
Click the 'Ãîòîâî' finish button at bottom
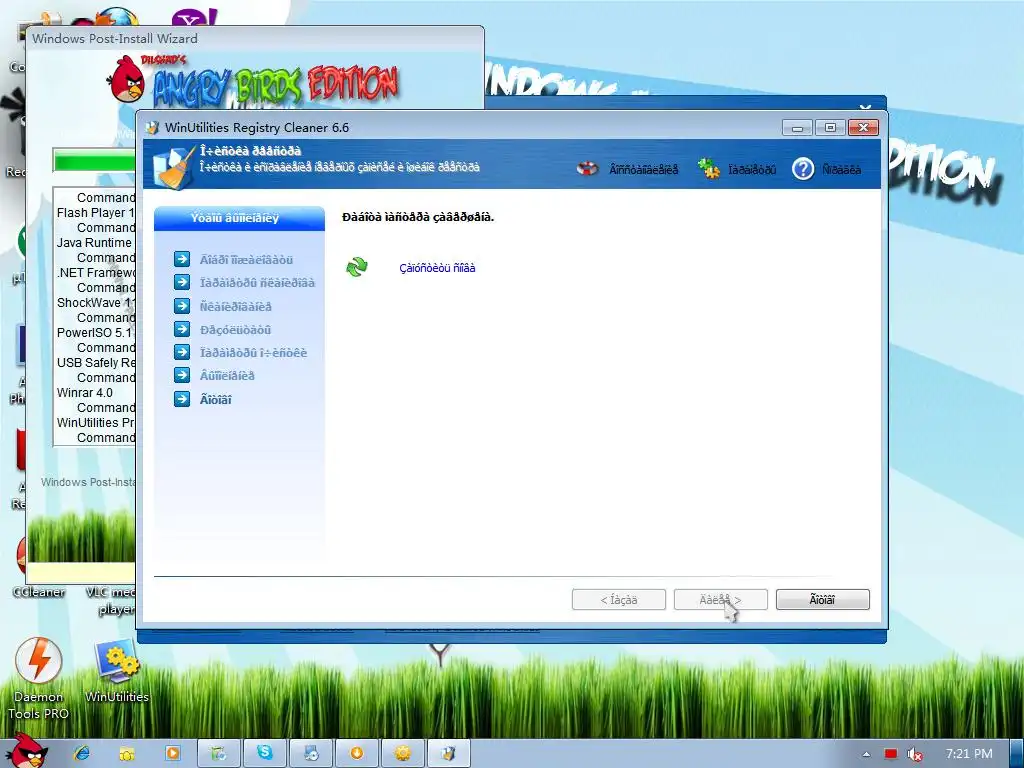pos(822,600)
